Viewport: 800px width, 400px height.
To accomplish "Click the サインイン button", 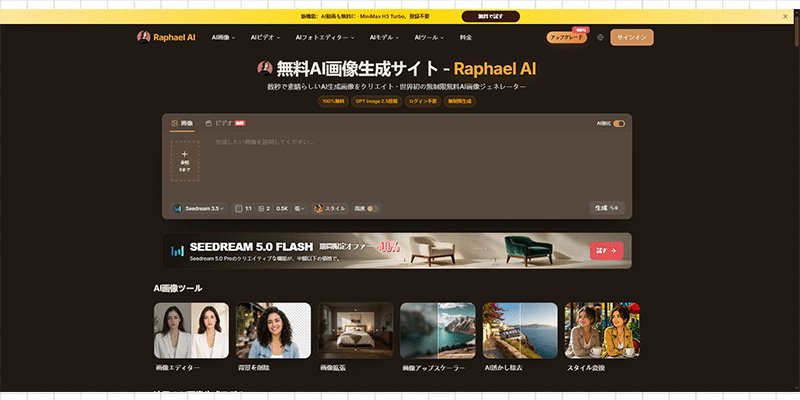I will click(x=632, y=37).
